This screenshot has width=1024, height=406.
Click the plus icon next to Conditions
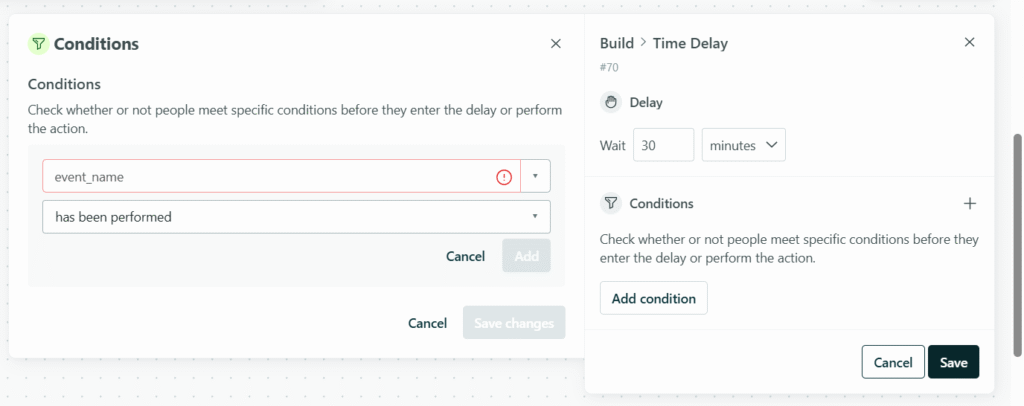(969, 203)
